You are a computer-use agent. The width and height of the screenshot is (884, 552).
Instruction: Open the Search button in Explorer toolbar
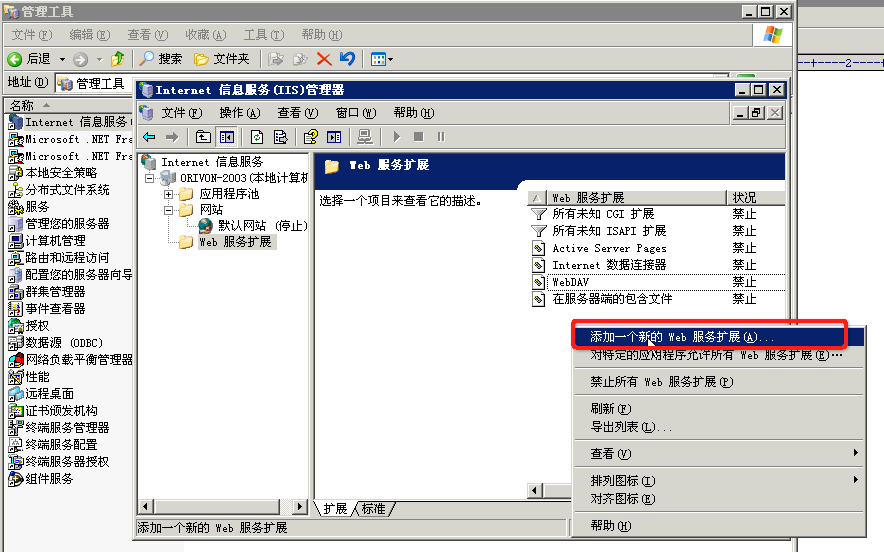coord(162,59)
